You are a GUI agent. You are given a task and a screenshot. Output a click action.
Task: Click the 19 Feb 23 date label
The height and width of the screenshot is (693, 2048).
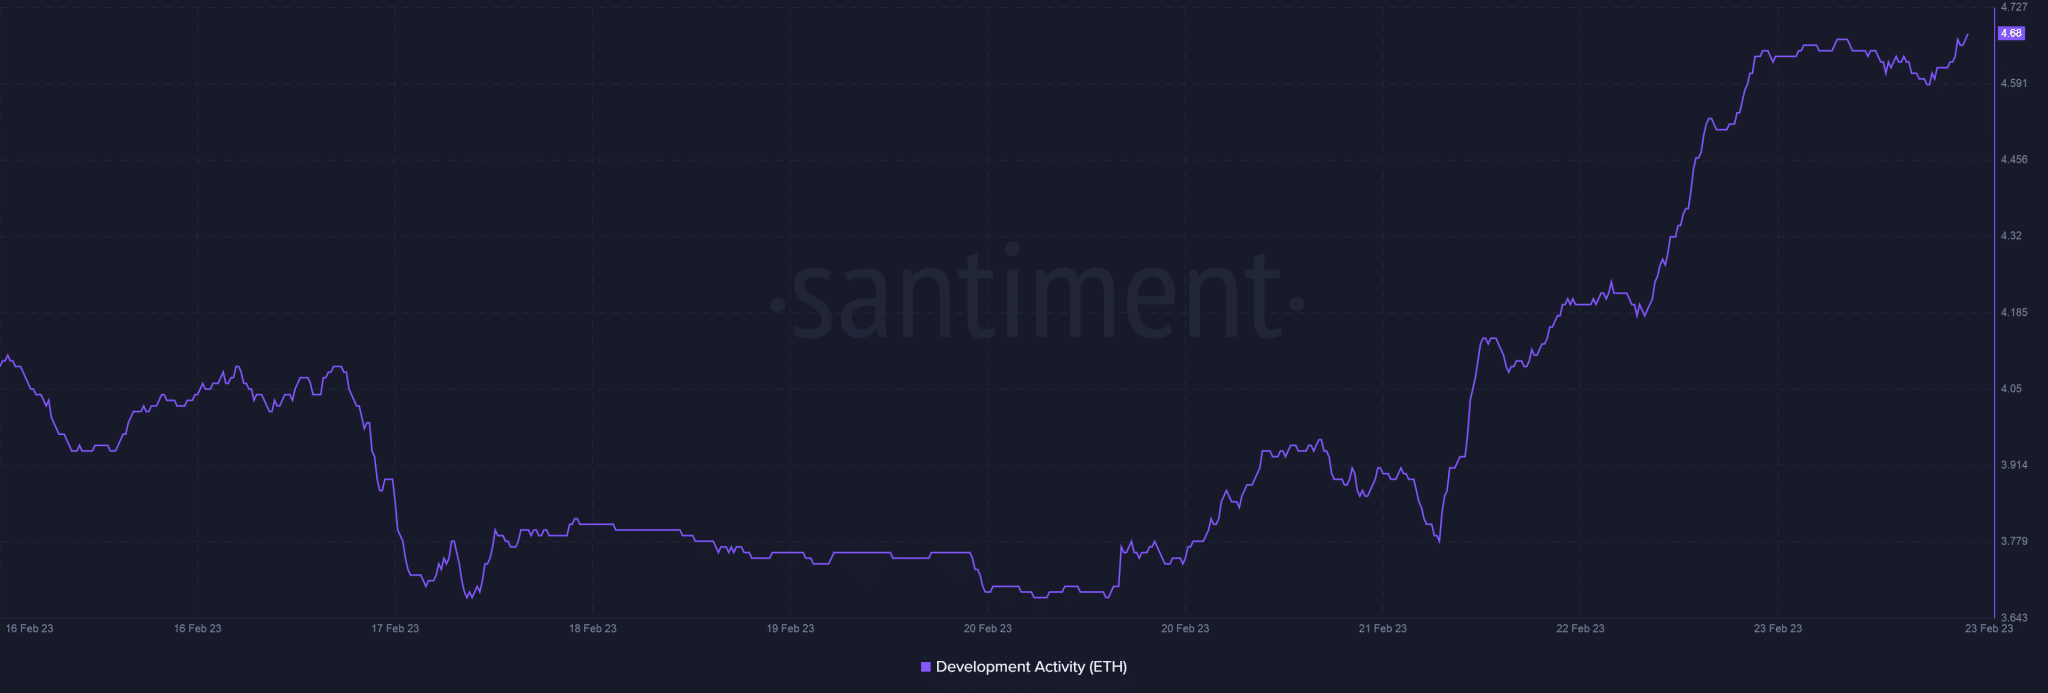[x=790, y=629]
